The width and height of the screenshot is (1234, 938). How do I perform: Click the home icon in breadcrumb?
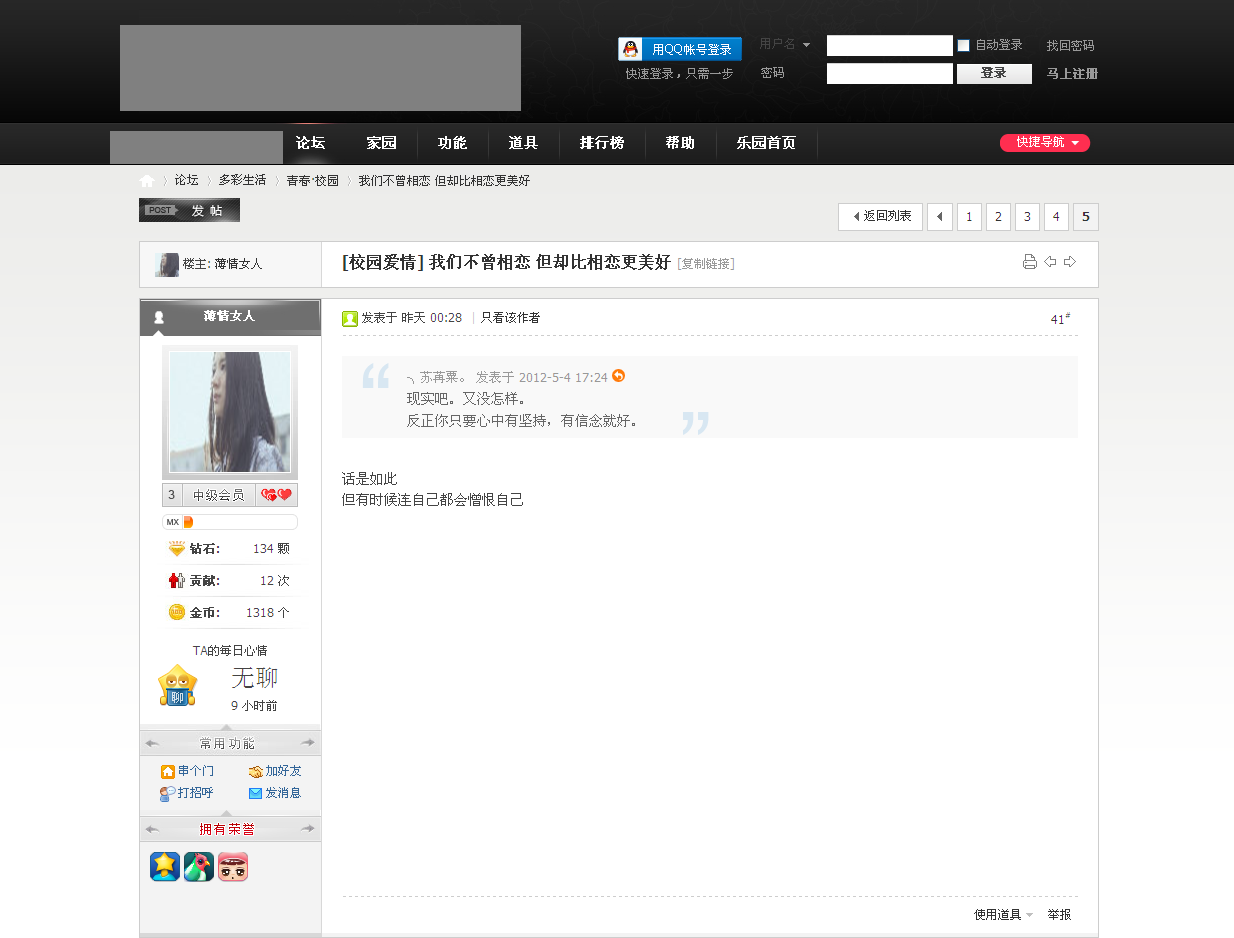[x=147, y=181]
